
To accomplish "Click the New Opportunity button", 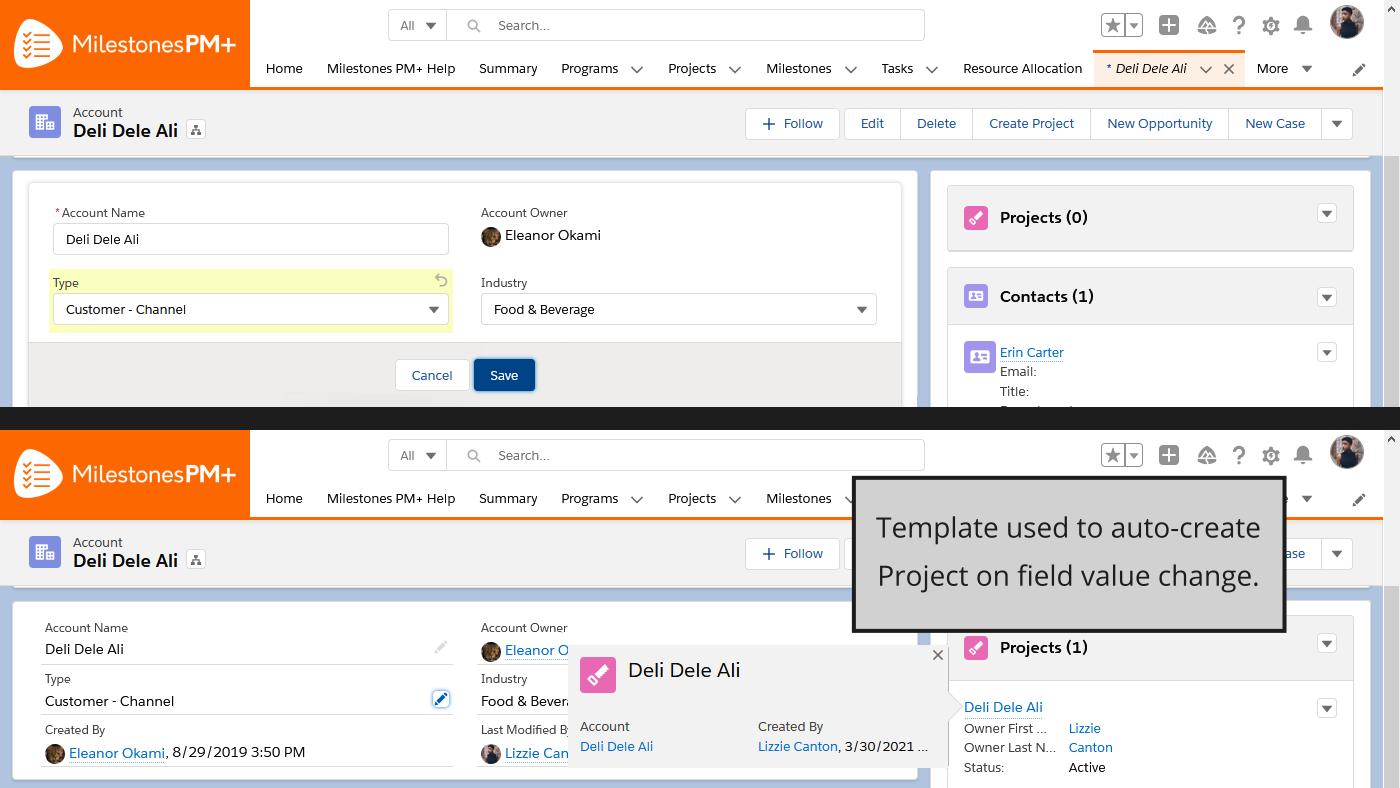I will point(1159,124).
